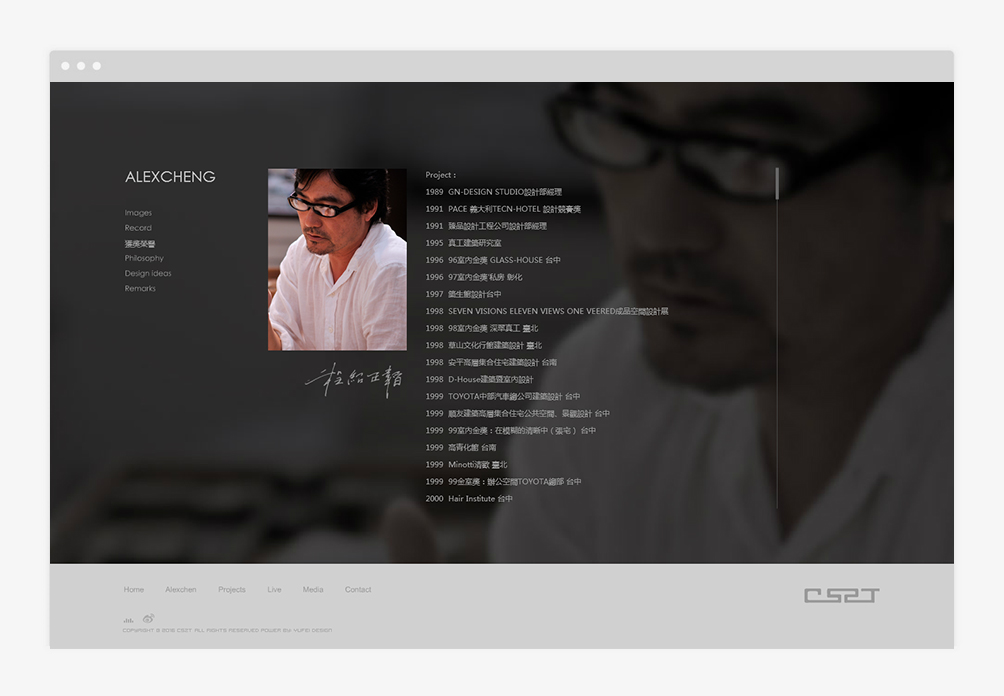Click the CSZT logo in footer

tap(841, 596)
